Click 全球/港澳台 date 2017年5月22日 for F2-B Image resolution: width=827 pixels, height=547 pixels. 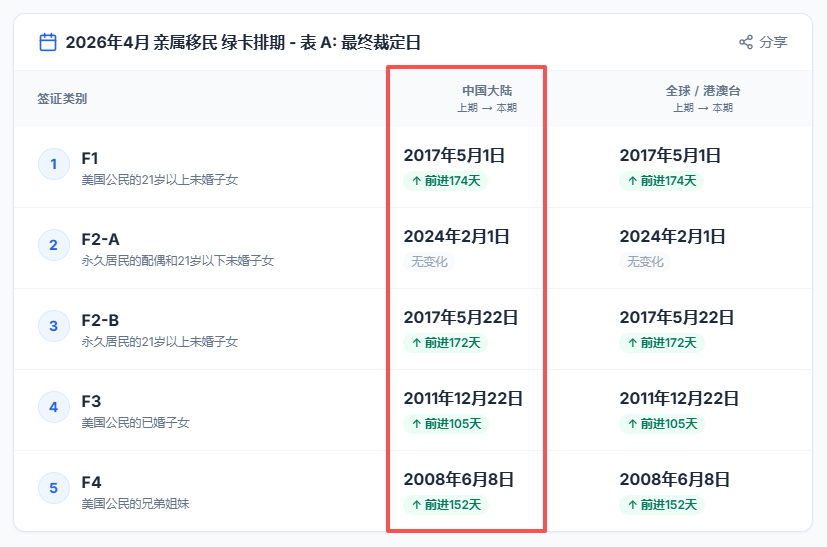pyautogui.click(x=677, y=318)
